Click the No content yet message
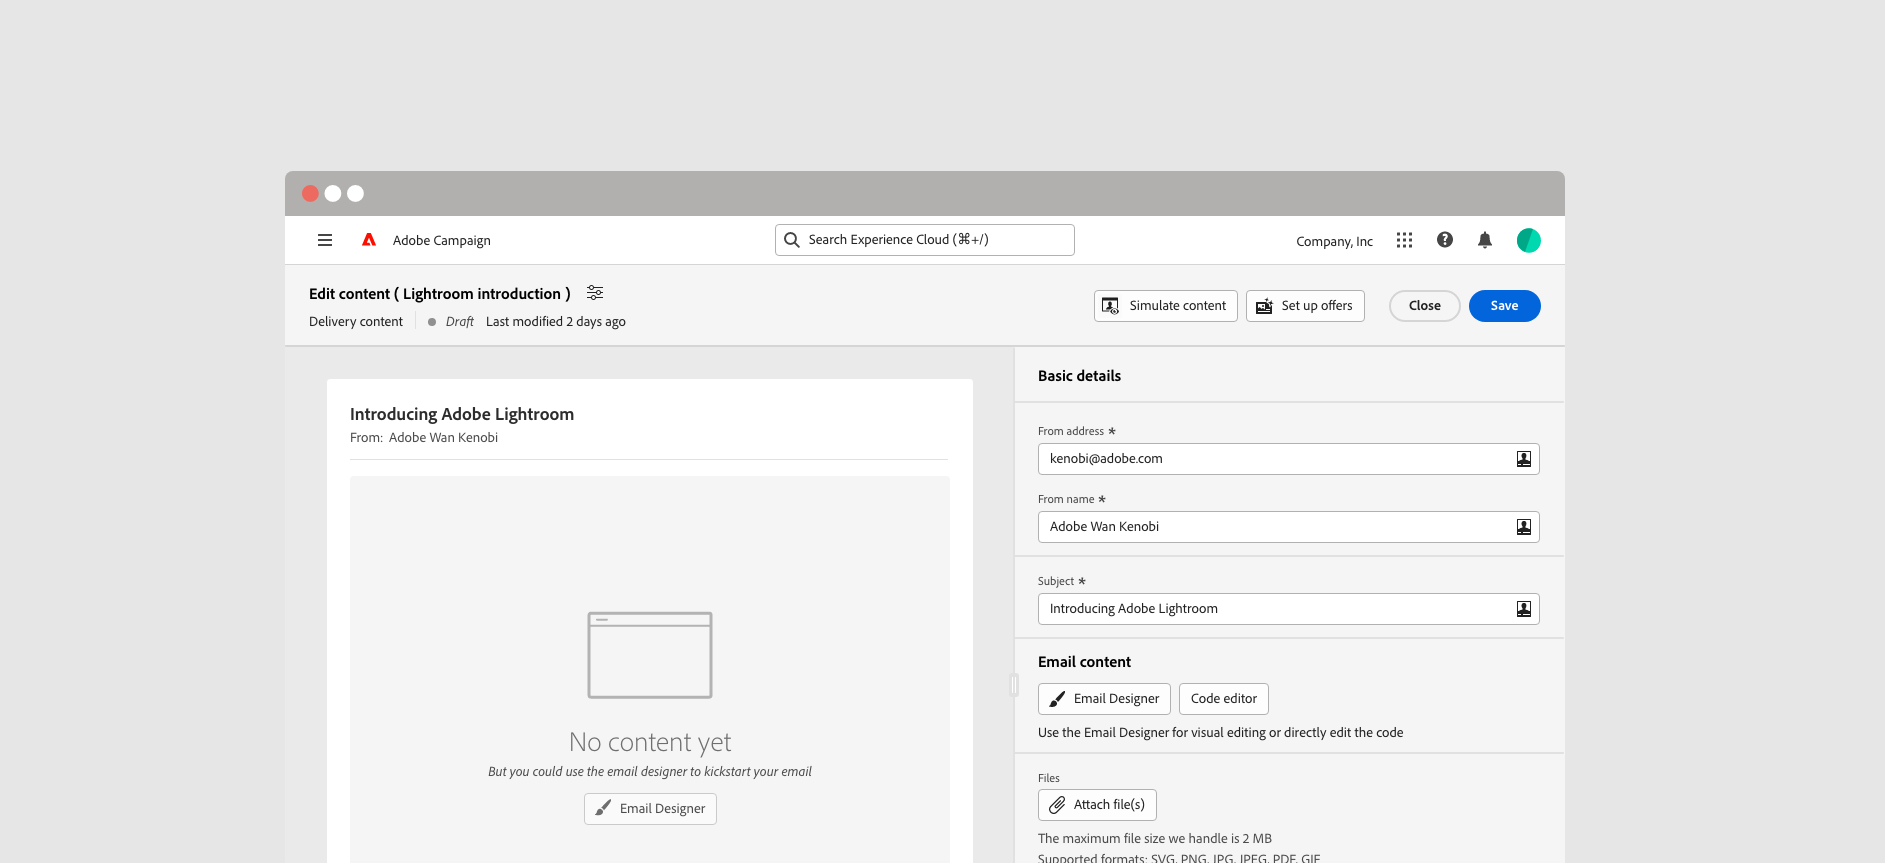Screen dimensions: 1885x863 point(650,742)
